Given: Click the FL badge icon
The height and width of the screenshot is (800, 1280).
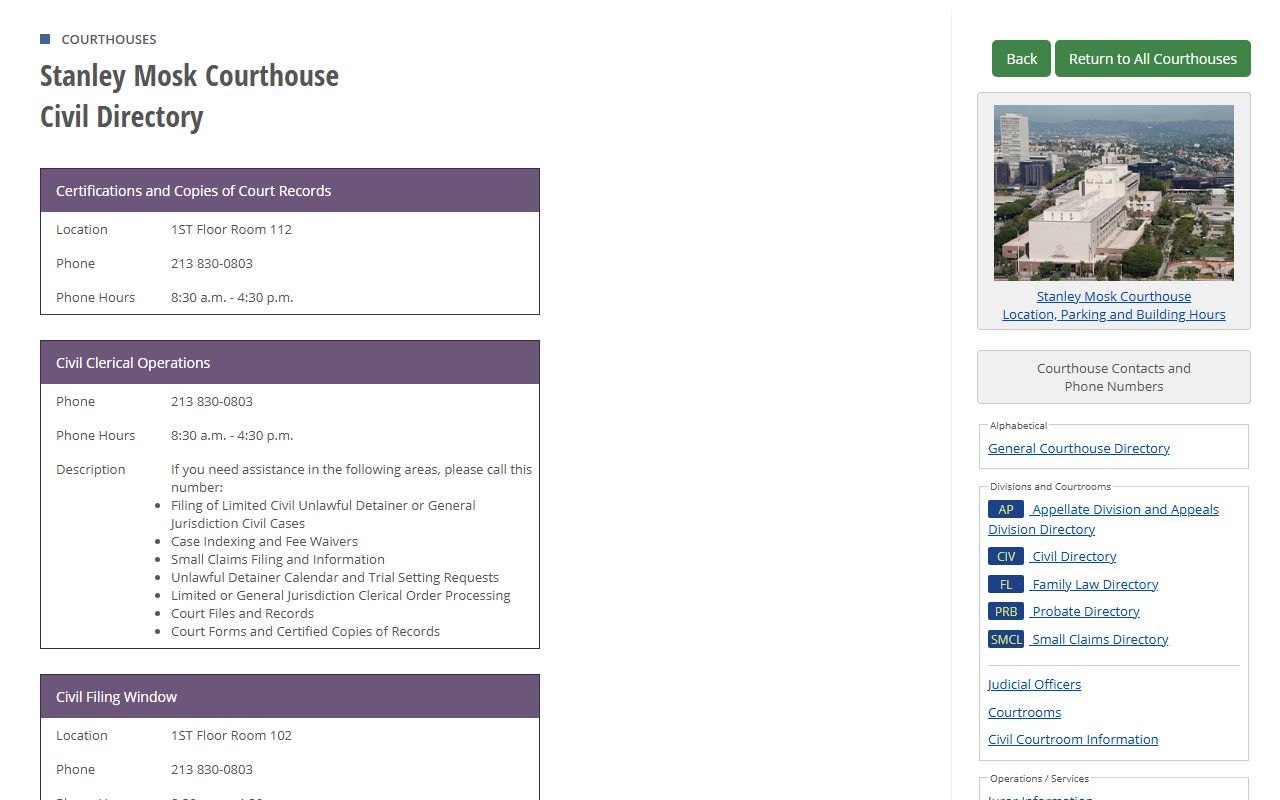Looking at the screenshot, I should 1006,584.
